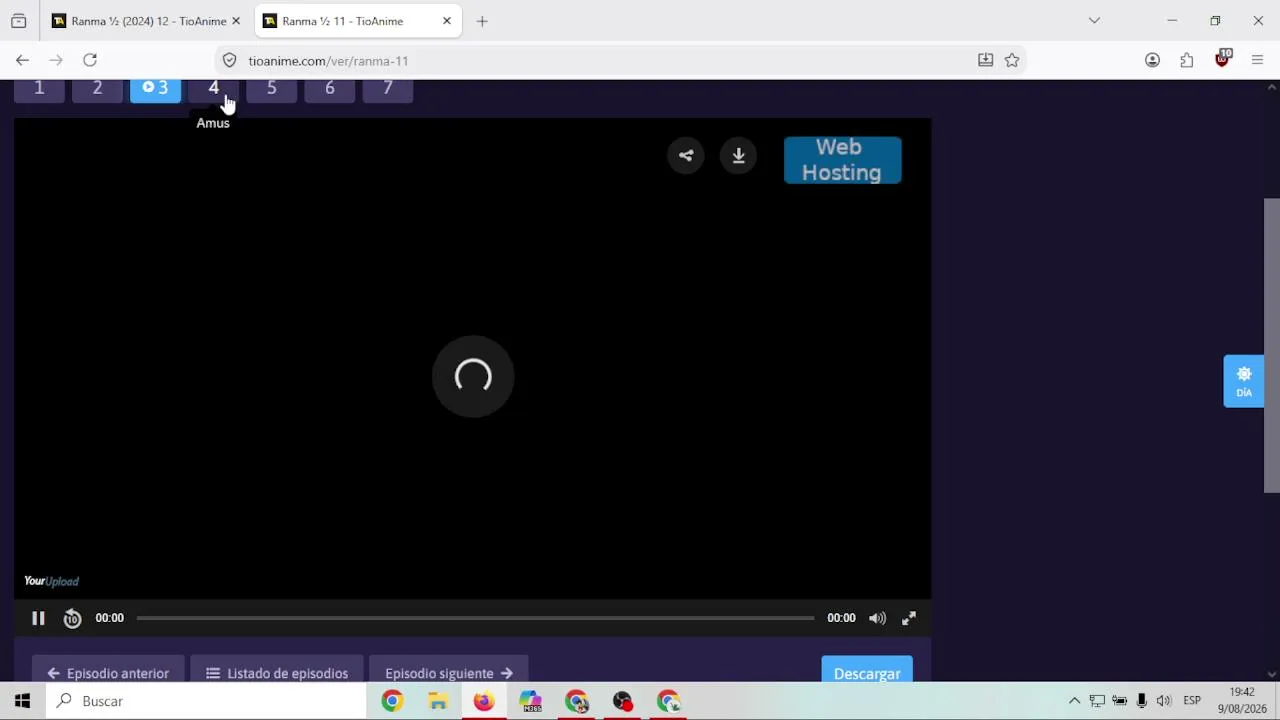Click the Buscar taskbar search box
Image resolution: width=1280 pixels, height=720 pixels.
[206, 701]
